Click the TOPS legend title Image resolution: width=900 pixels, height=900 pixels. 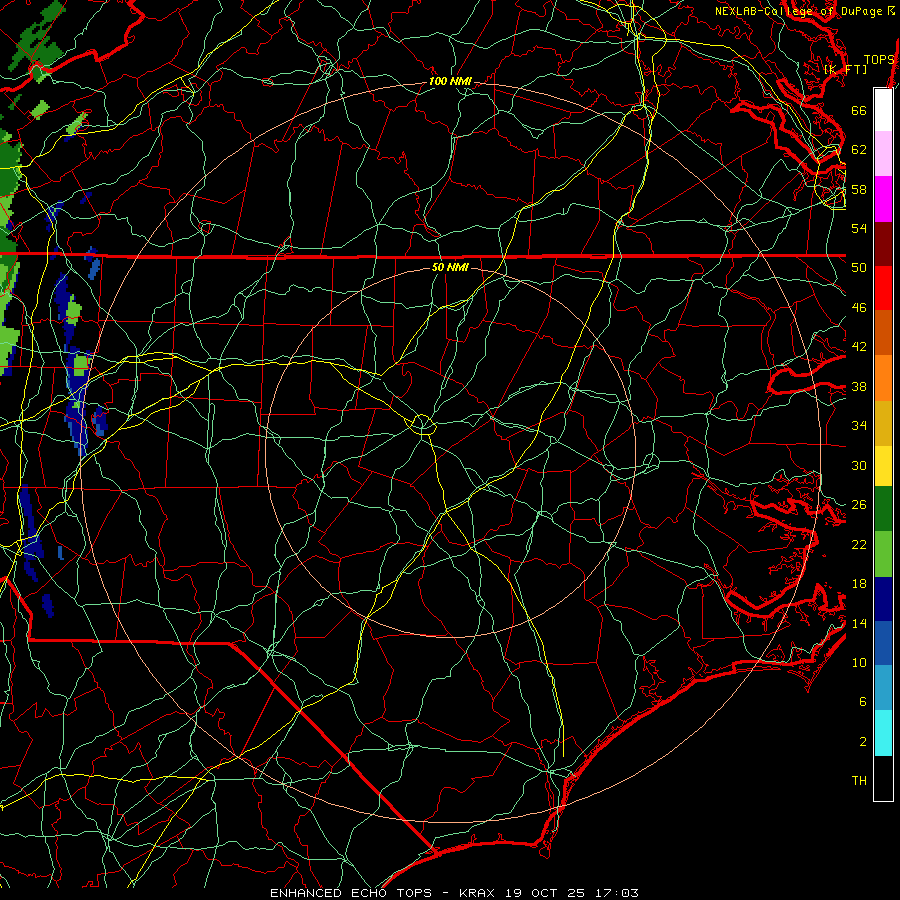coord(879,60)
